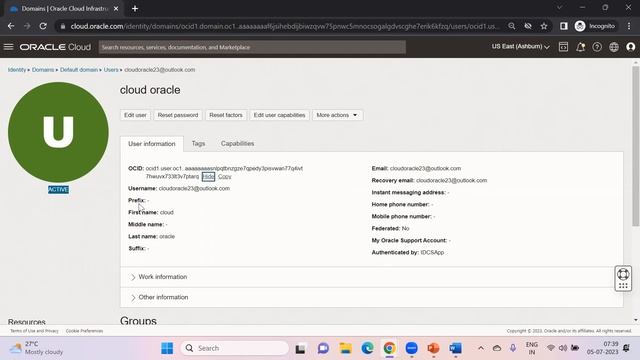This screenshot has width=640, height=360.
Task: Click the browser forward arrow
Action: point(27,26)
